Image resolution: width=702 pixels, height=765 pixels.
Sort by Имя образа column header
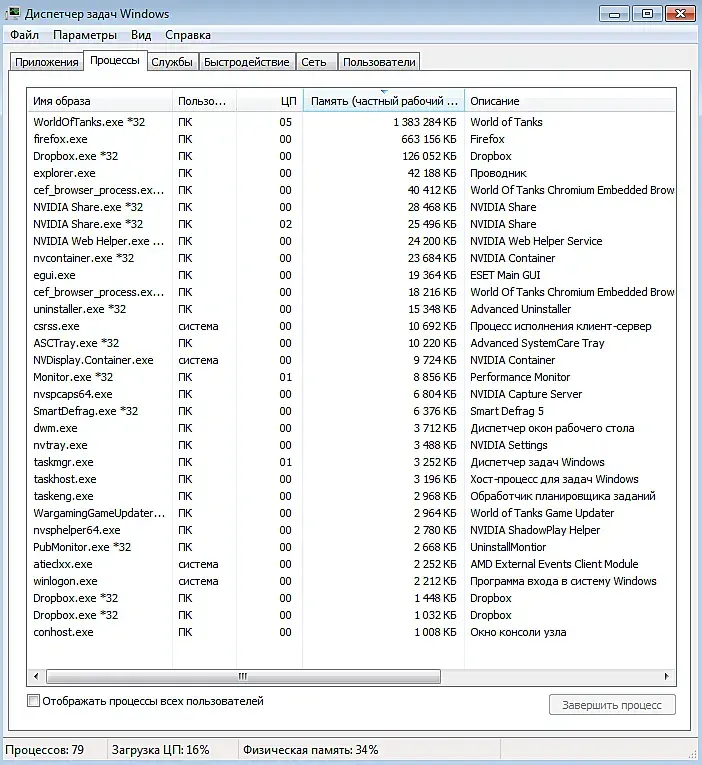pyautogui.click(x=100, y=101)
